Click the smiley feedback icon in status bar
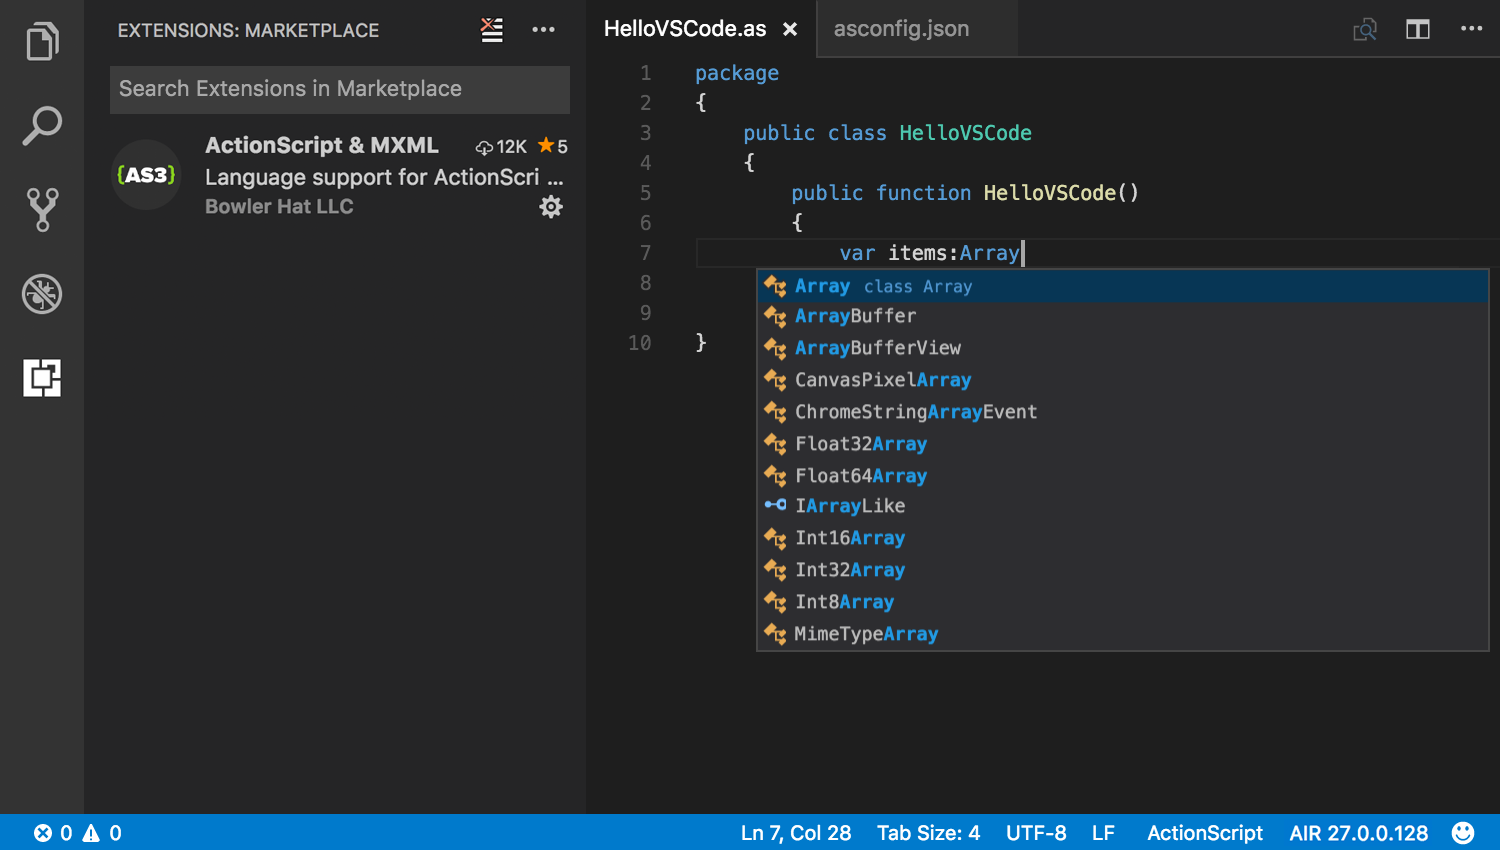 click(x=1461, y=832)
